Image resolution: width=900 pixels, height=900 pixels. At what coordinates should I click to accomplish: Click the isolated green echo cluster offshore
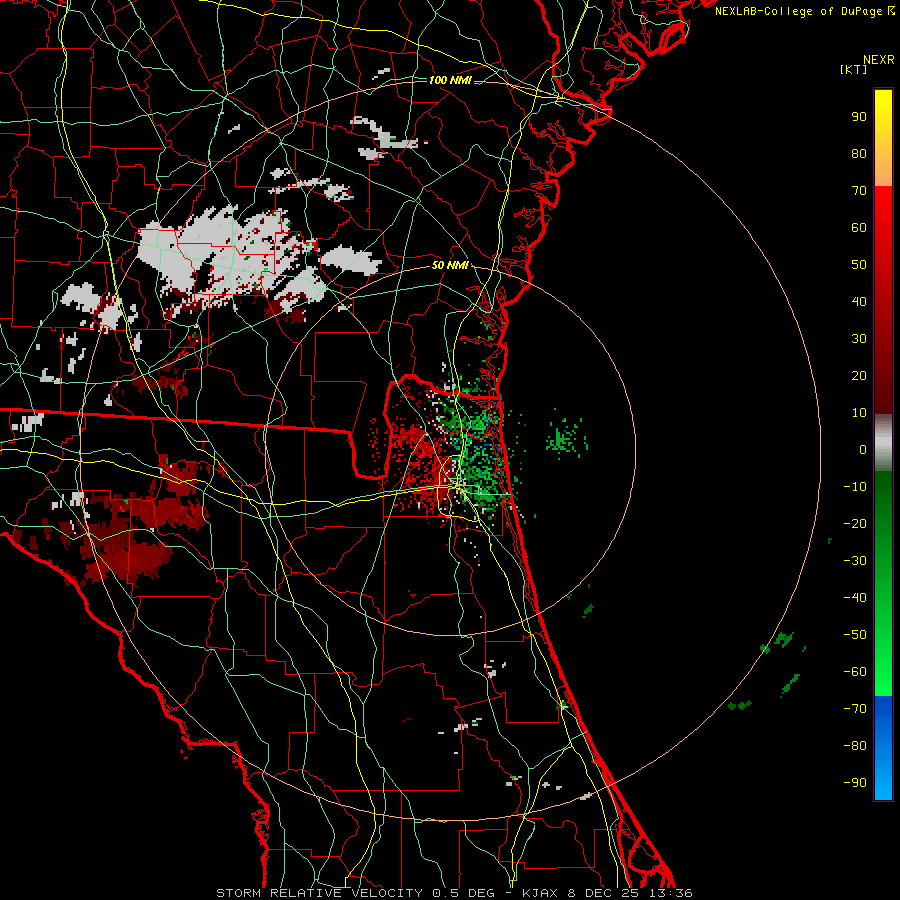[565, 437]
